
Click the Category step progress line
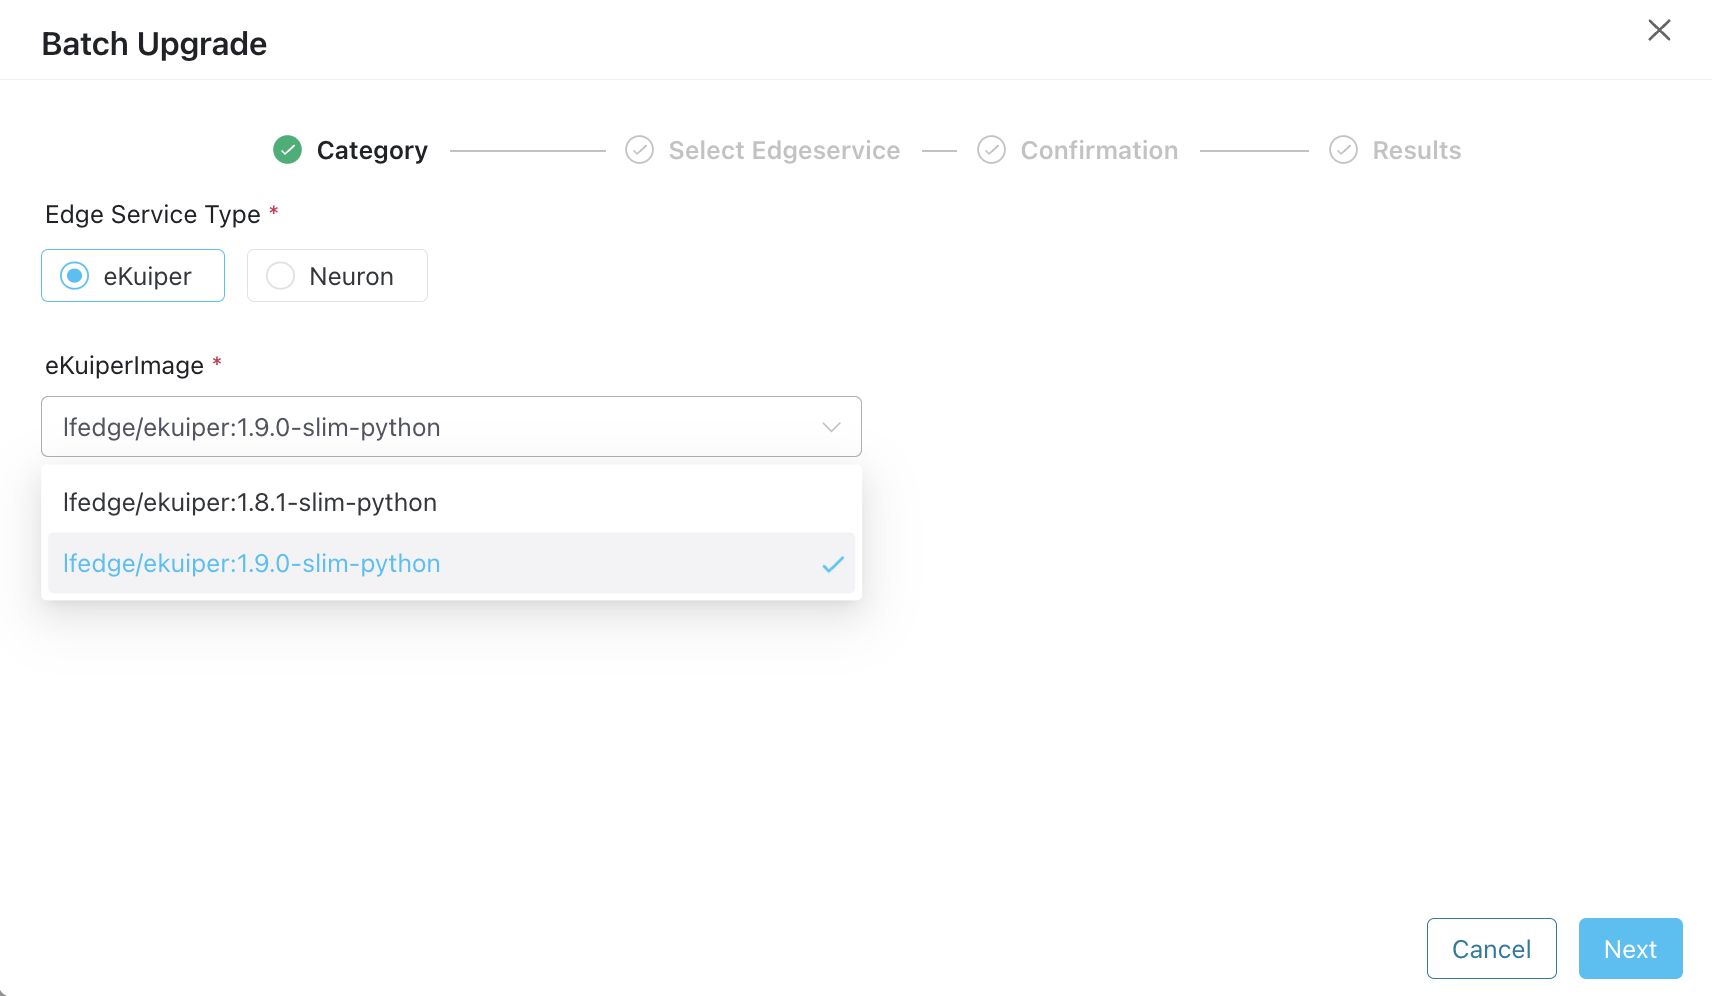tap(528, 149)
